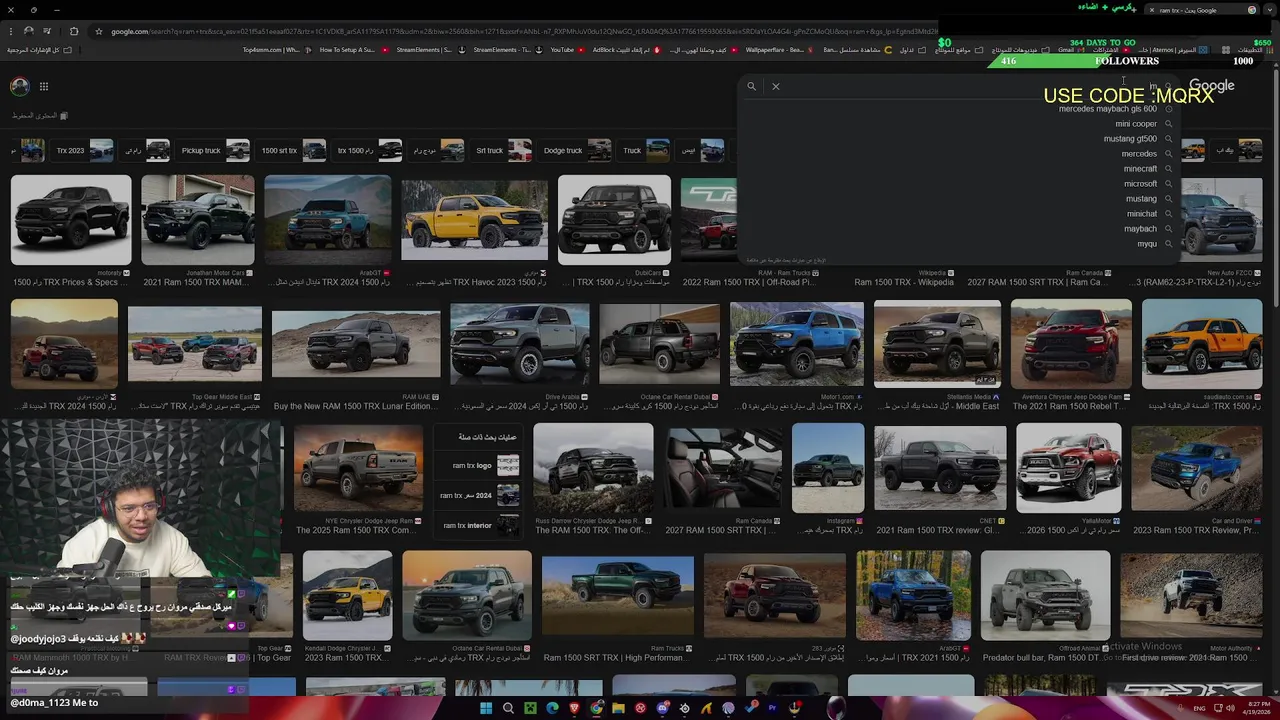Viewport: 1280px width, 720px height.
Task: Open the 'Buy the New RAM 1500 TRX Lunar Edition' image
Action: 355,344
